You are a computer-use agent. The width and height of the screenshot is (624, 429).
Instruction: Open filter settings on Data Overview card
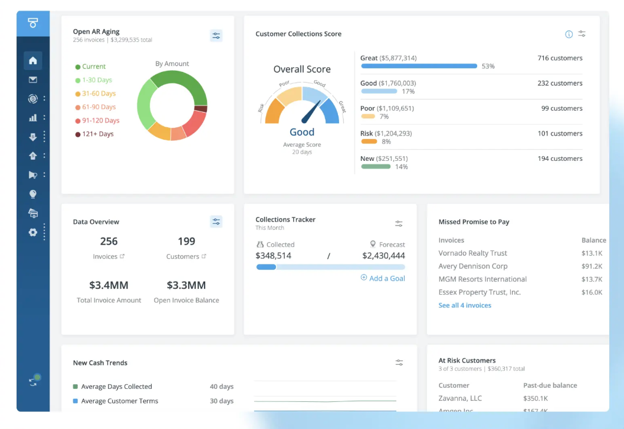216,222
